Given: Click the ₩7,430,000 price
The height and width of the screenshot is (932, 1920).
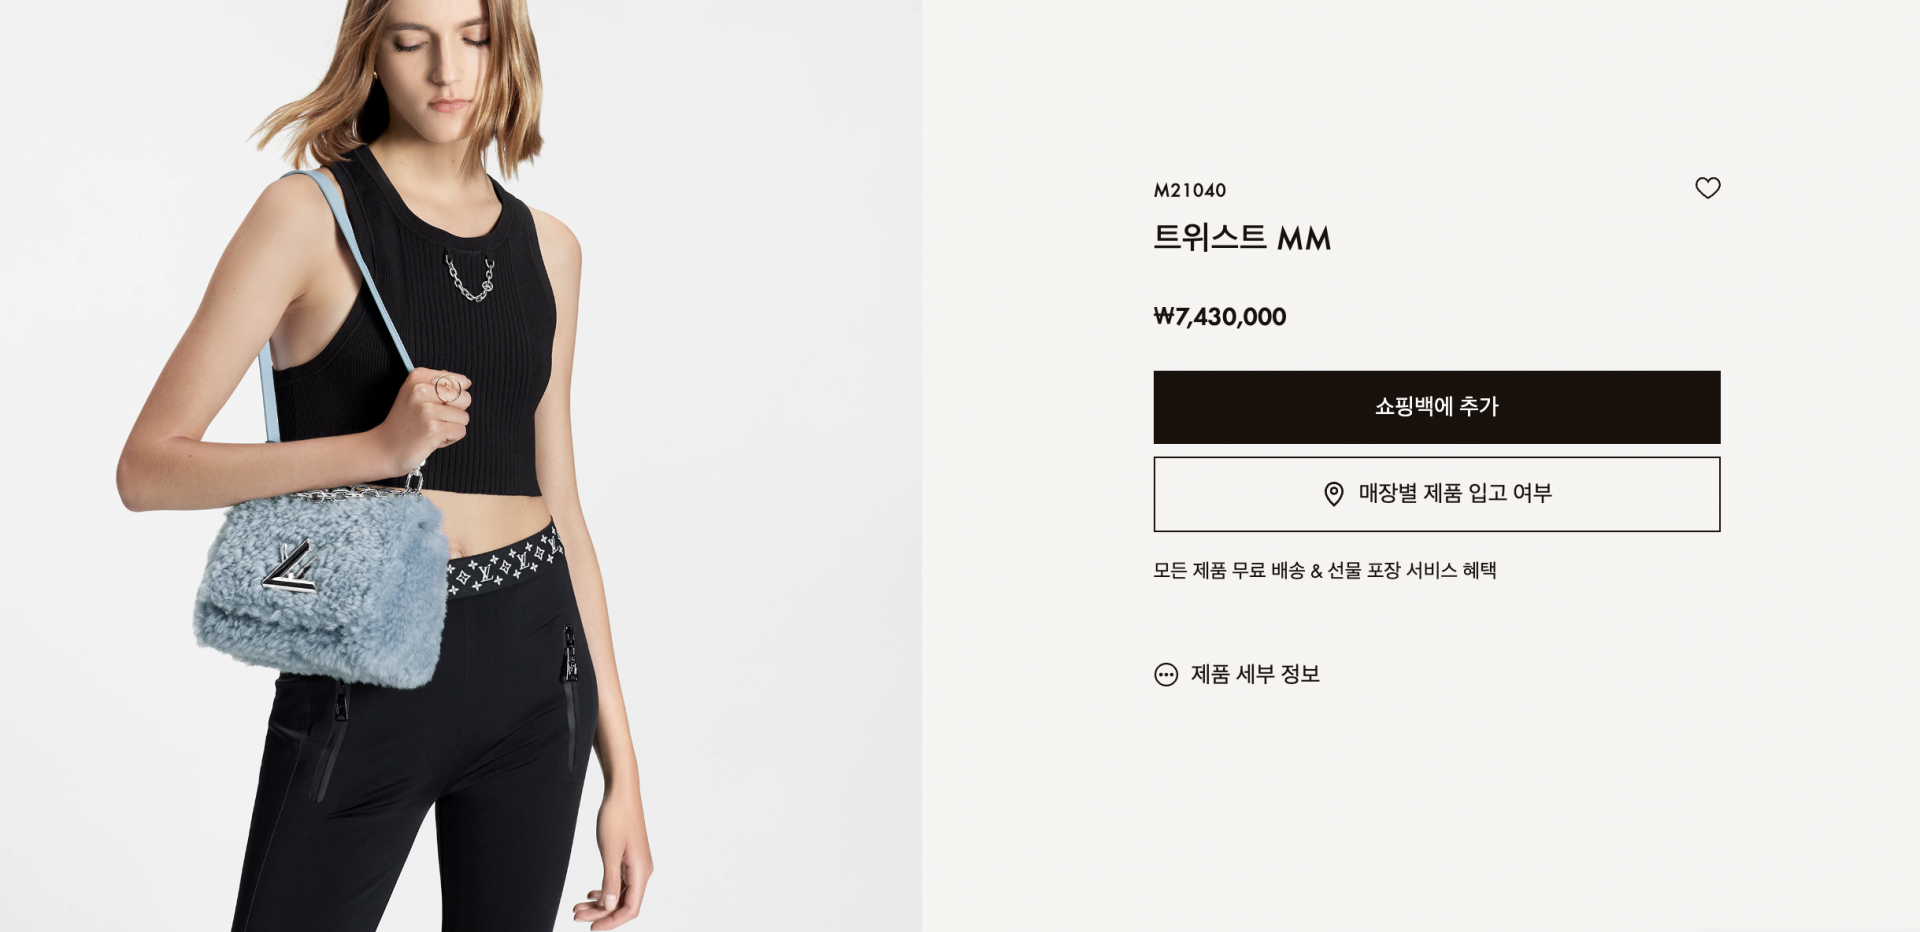Looking at the screenshot, I should pyautogui.click(x=1219, y=317).
